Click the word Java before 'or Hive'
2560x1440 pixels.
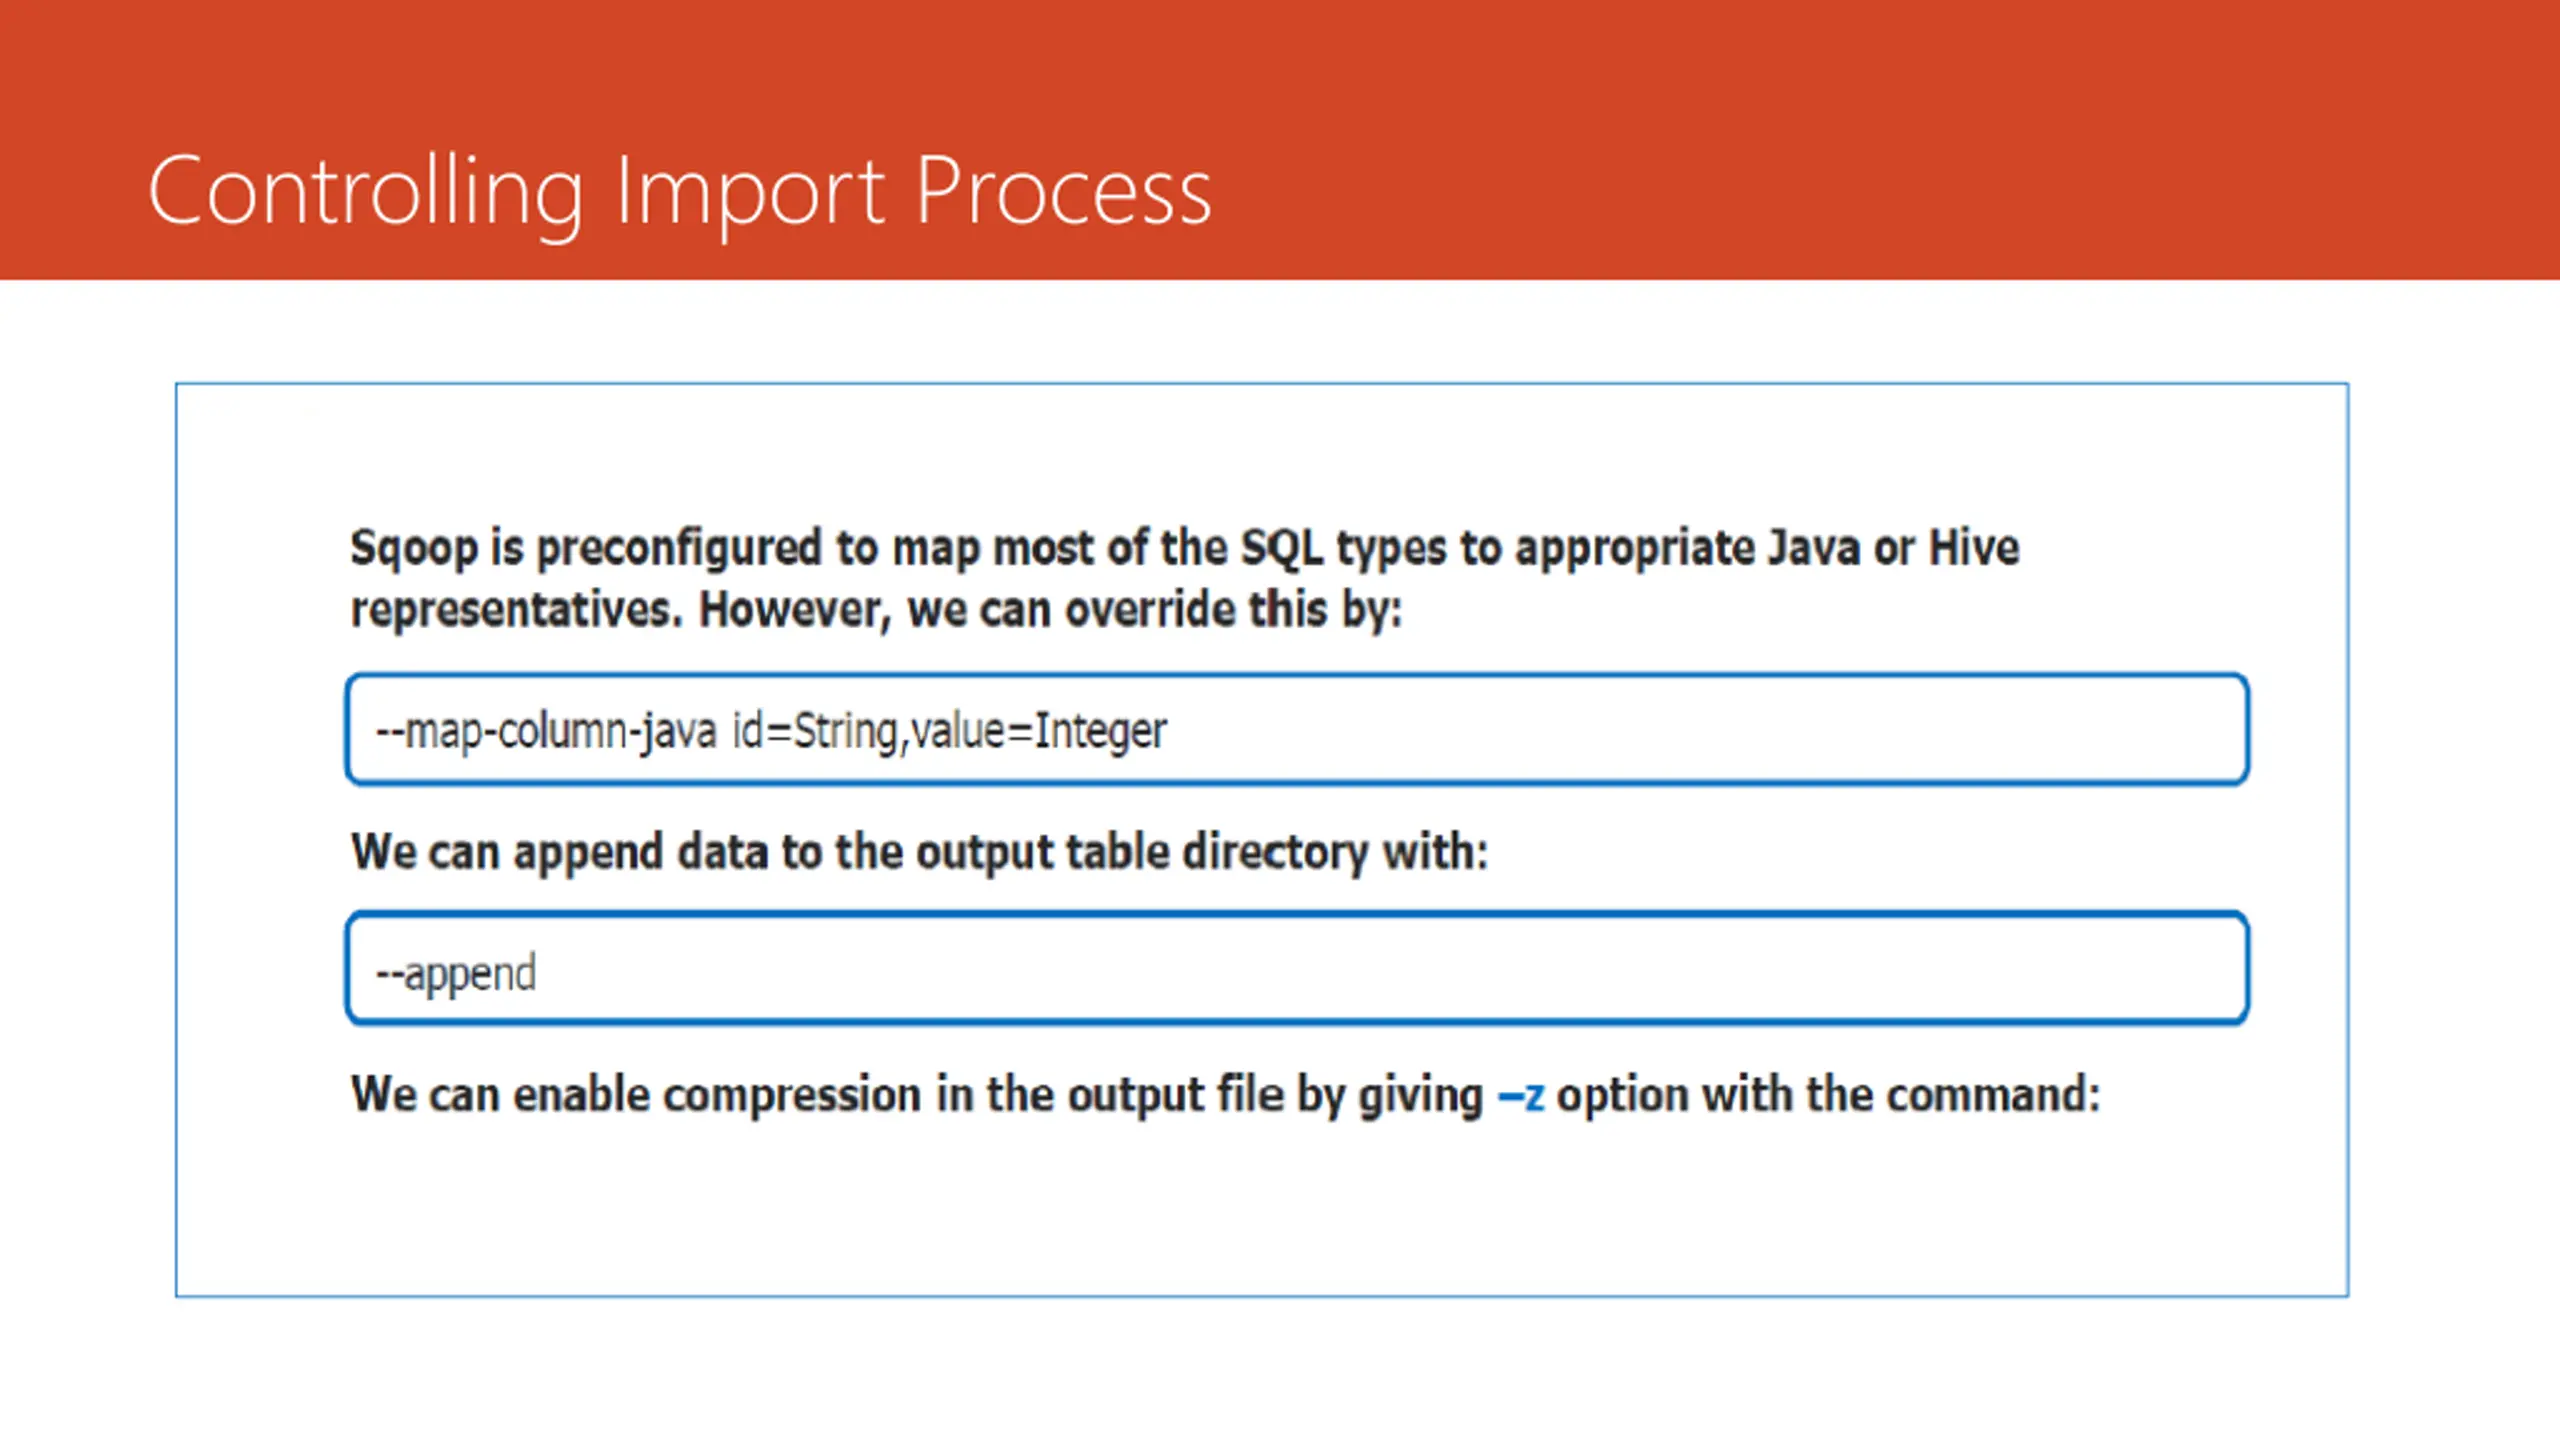[x=1812, y=547]
